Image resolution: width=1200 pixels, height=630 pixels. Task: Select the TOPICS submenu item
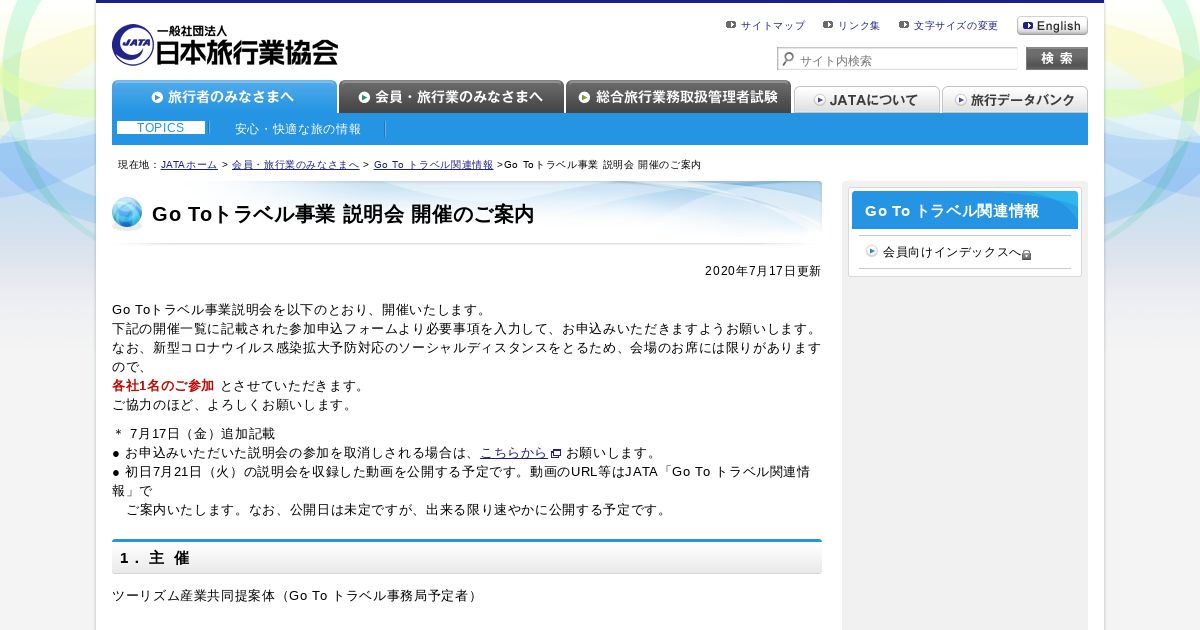pyautogui.click(x=161, y=128)
